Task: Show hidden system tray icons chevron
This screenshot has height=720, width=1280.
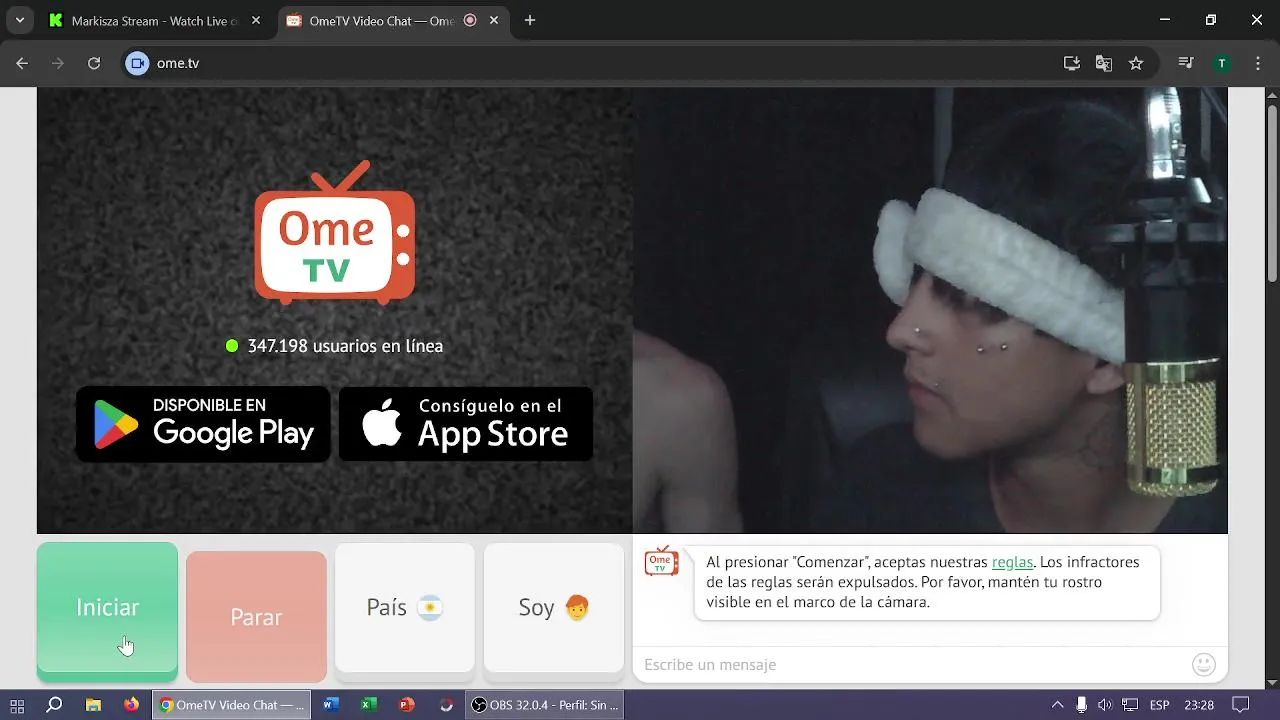Action: coord(1057,705)
